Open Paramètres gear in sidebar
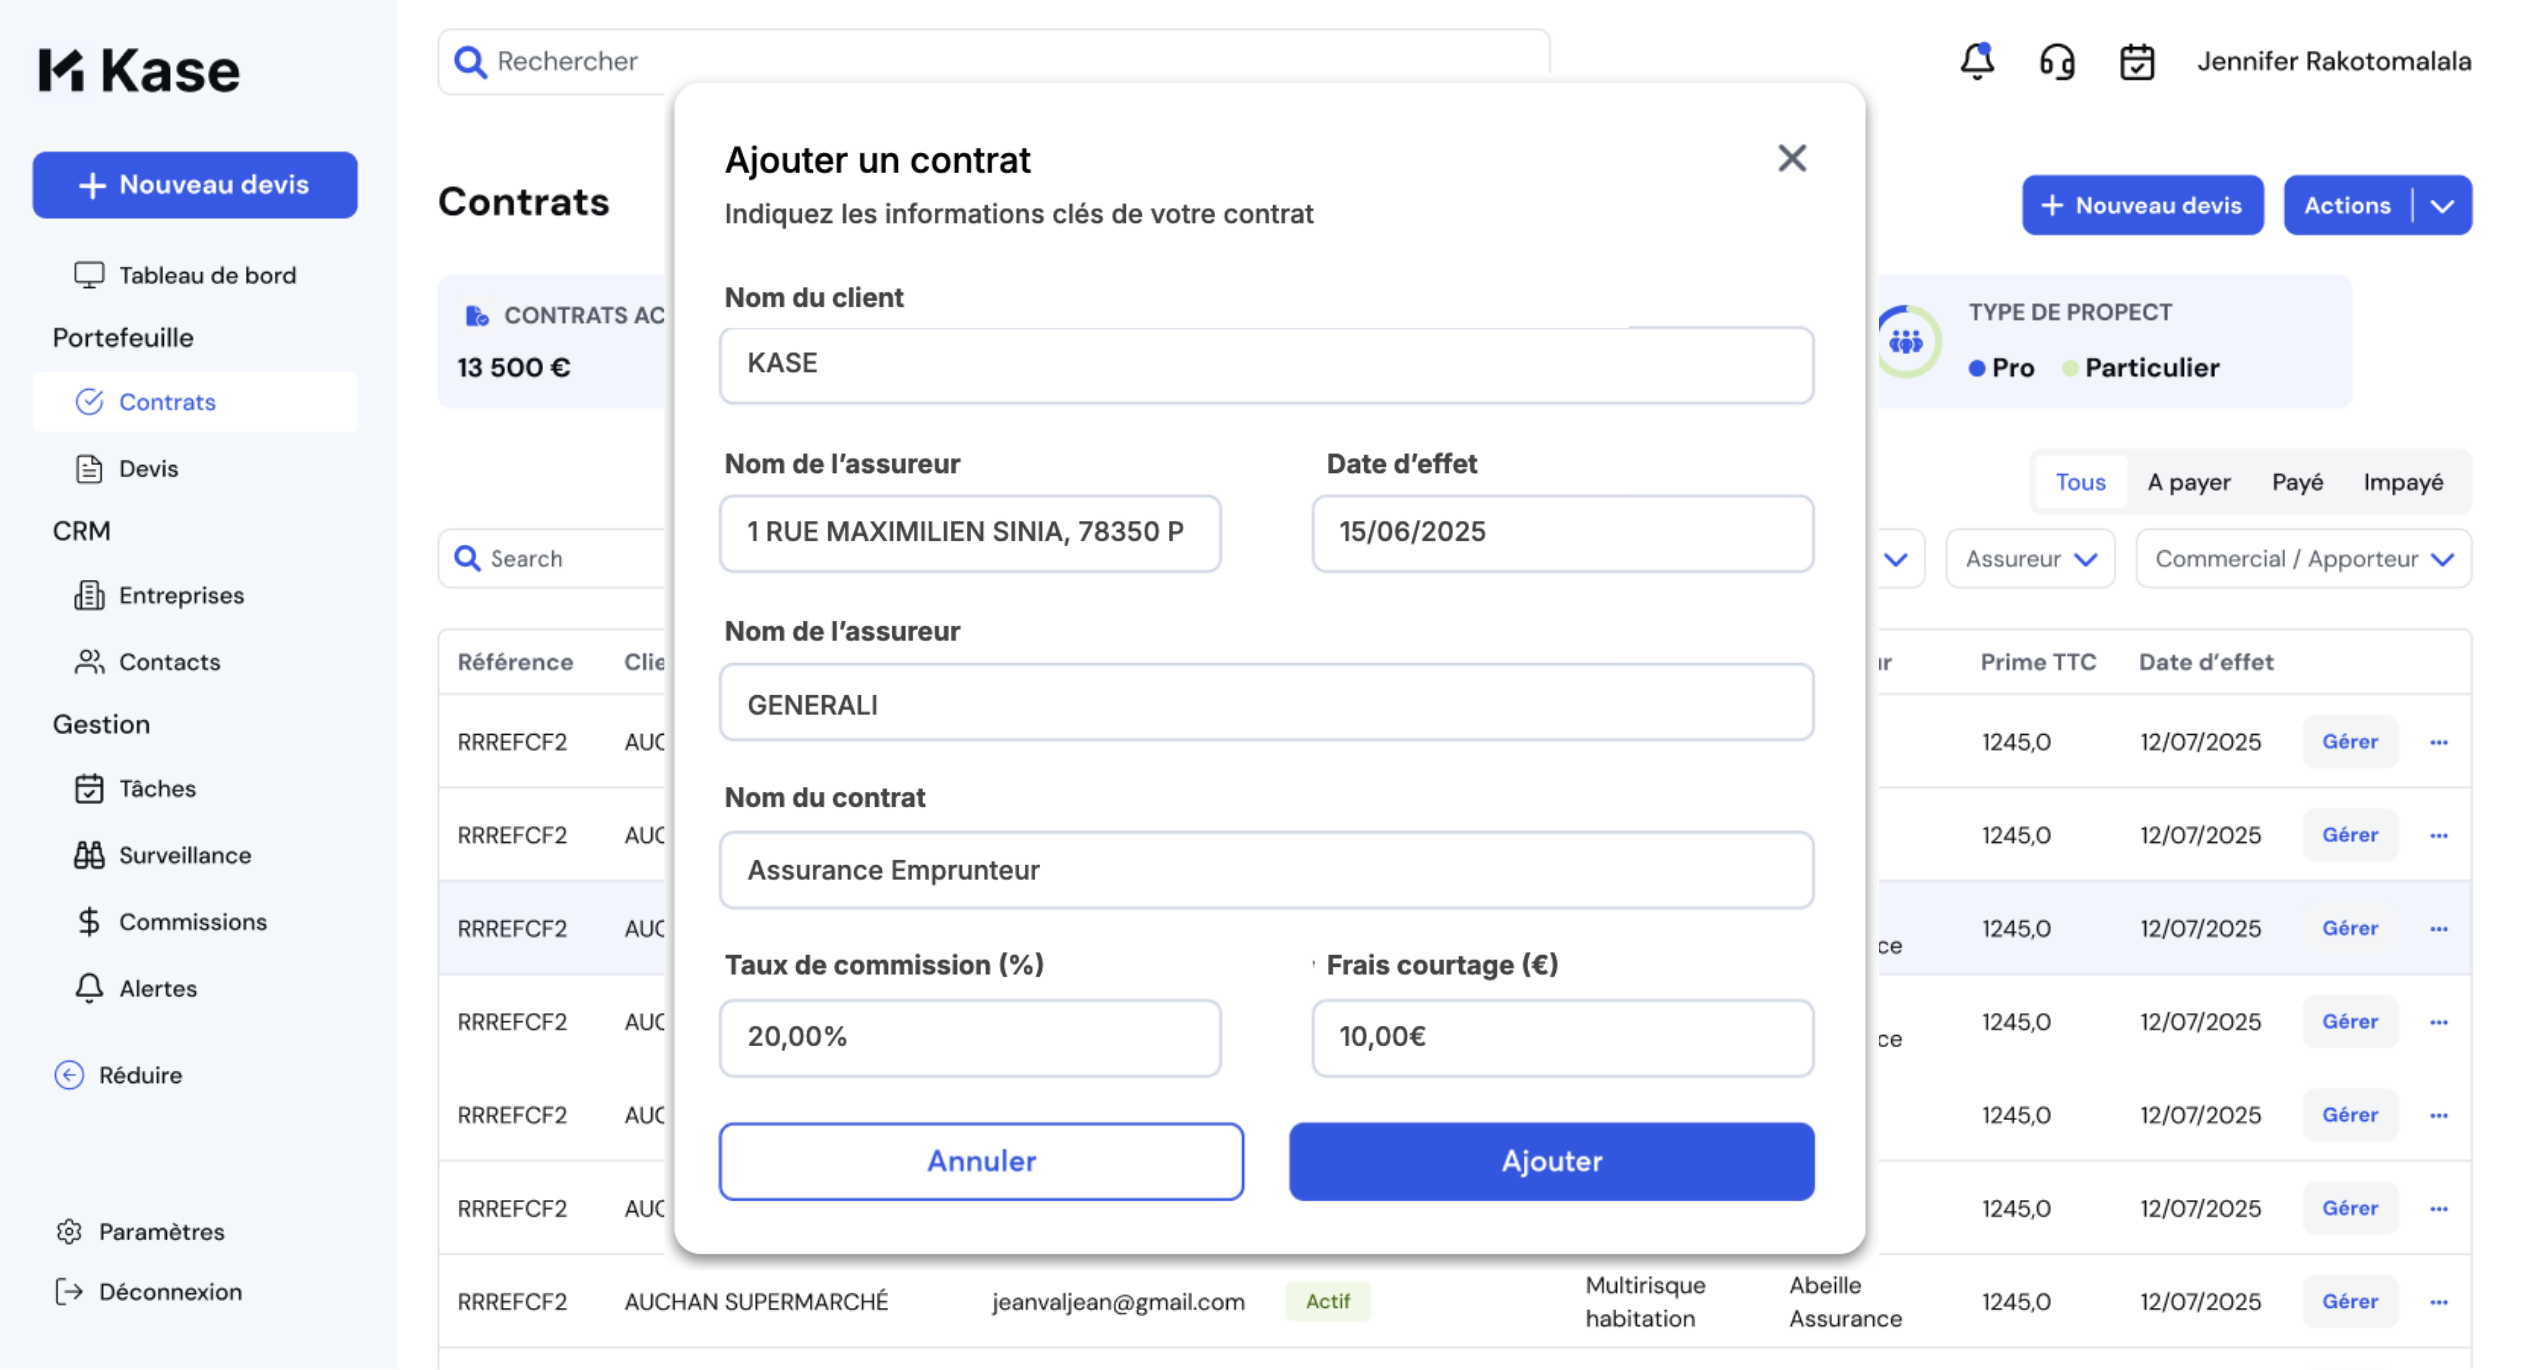Screen dimensions: 2522x1370 pyautogui.click(x=69, y=1232)
